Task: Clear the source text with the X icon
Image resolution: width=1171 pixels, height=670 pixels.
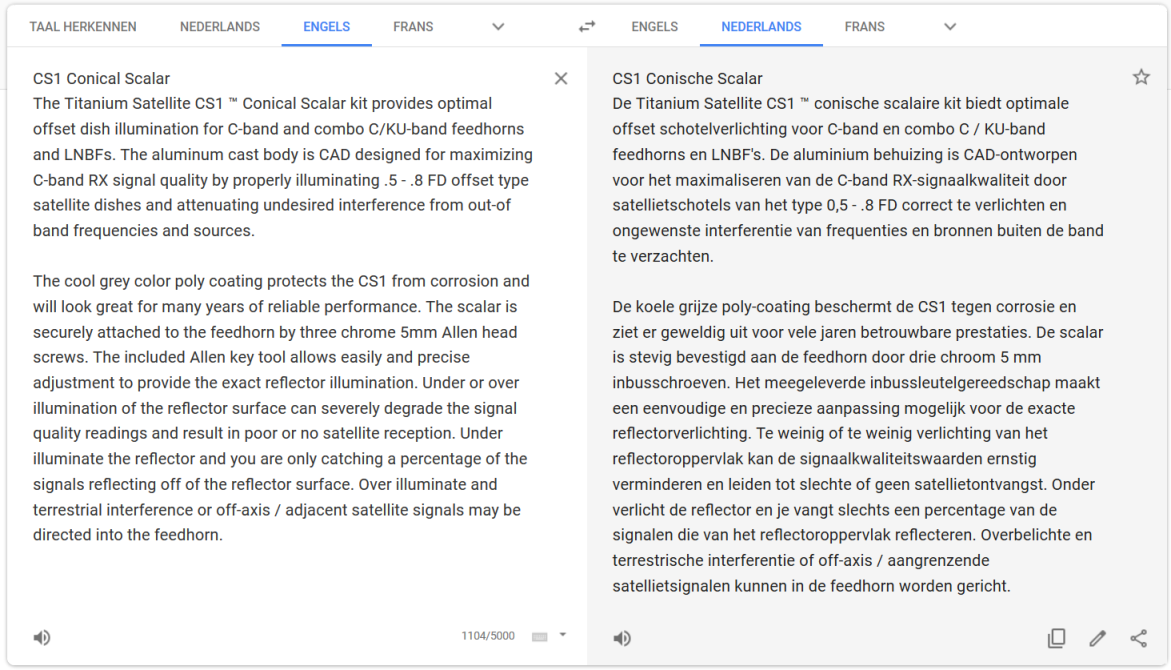Action: pyautogui.click(x=561, y=78)
